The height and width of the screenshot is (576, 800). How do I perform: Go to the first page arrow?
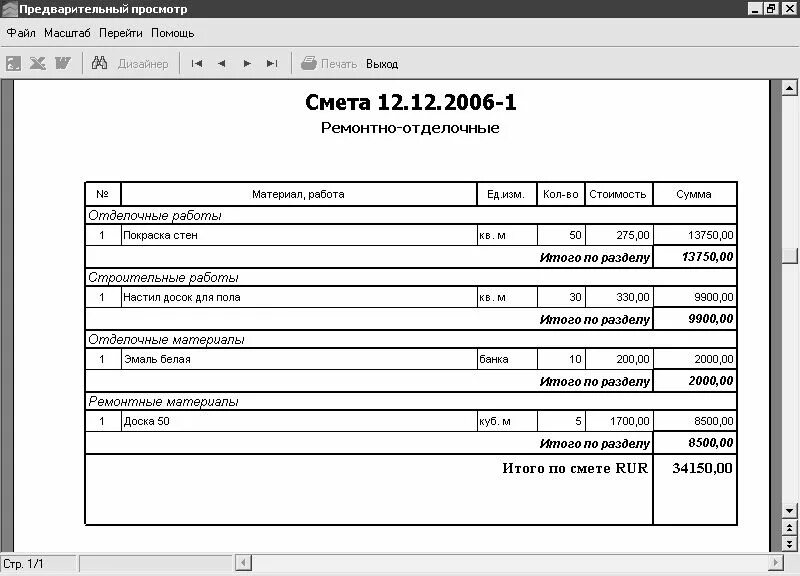tap(197, 64)
